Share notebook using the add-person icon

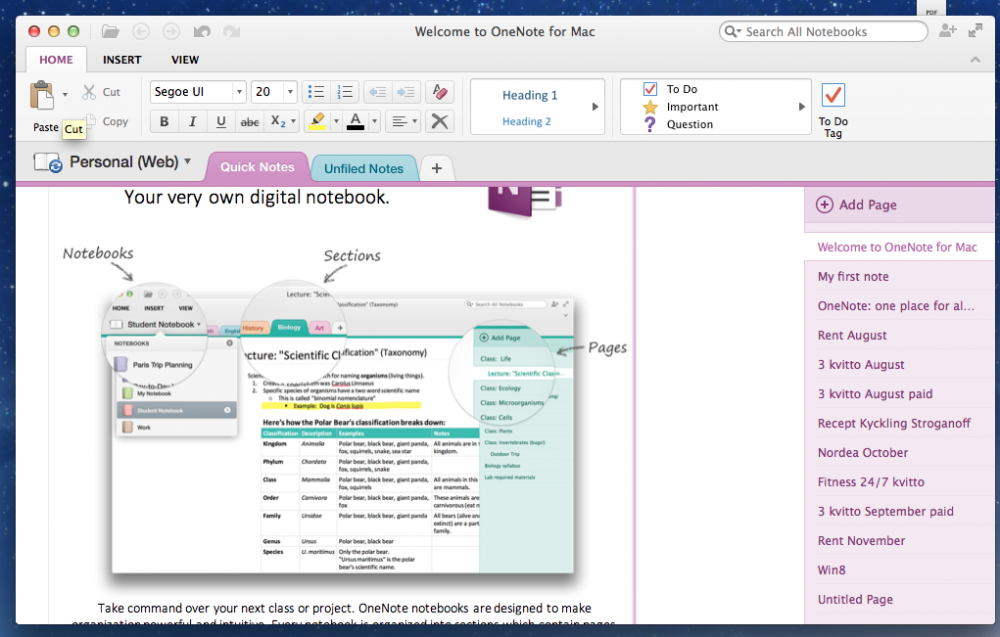point(948,31)
